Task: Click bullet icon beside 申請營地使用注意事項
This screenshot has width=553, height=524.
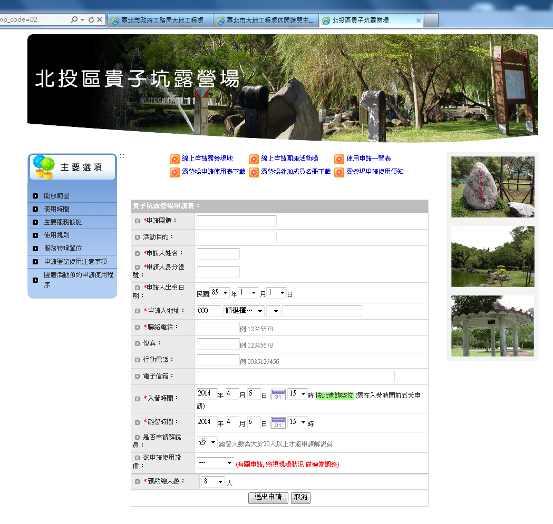Action: [x=35, y=262]
